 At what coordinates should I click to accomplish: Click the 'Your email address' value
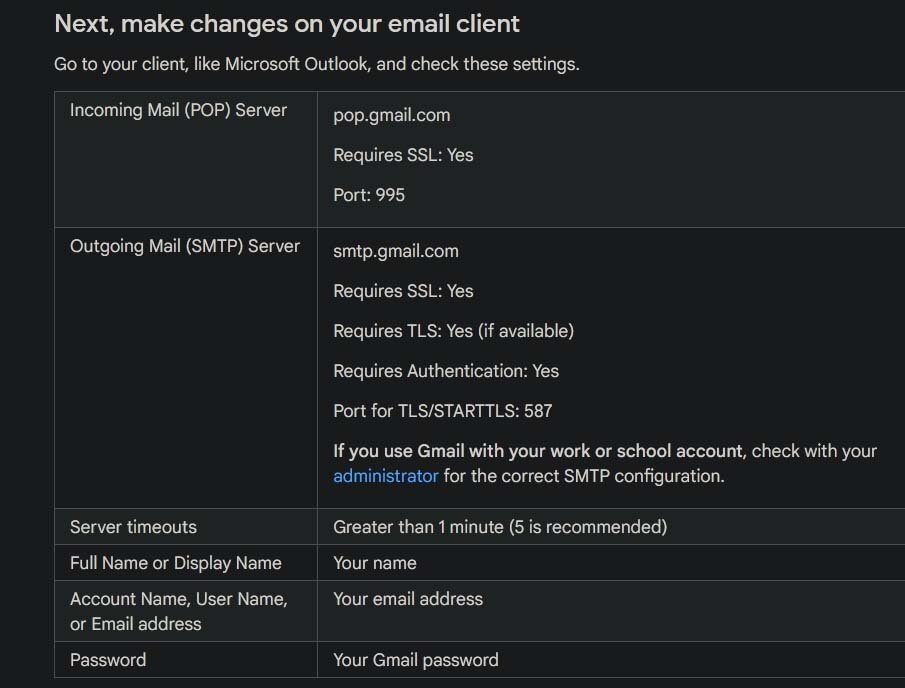[x=408, y=599]
